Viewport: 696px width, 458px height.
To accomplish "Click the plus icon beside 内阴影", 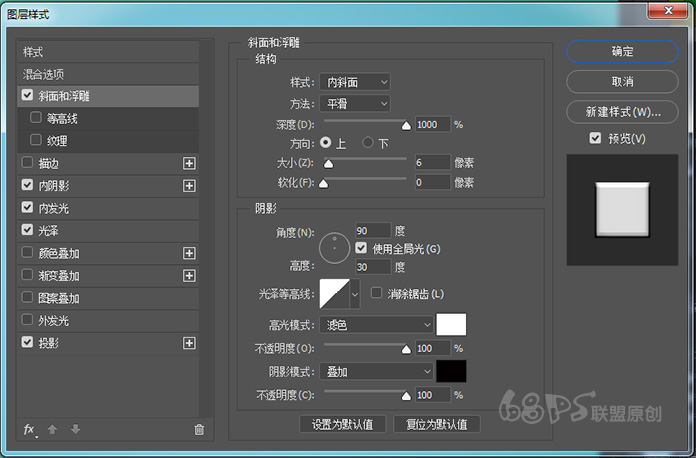I will pyautogui.click(x=189, y=186).
